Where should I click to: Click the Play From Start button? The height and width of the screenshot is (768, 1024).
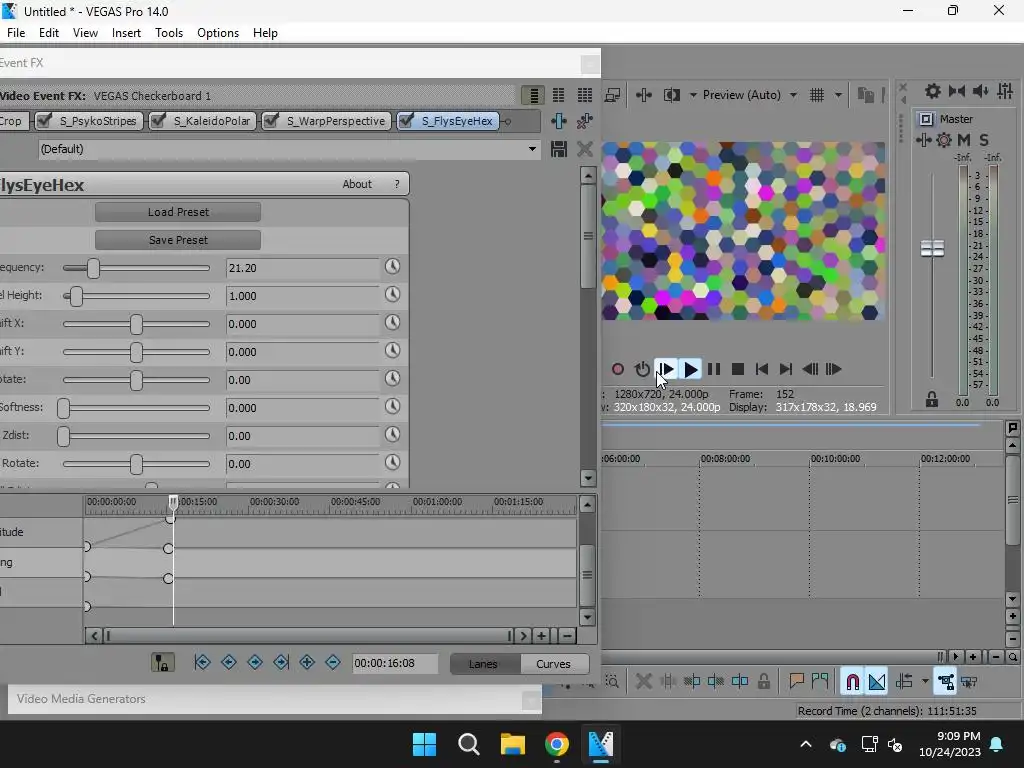[x=666, y=369]
